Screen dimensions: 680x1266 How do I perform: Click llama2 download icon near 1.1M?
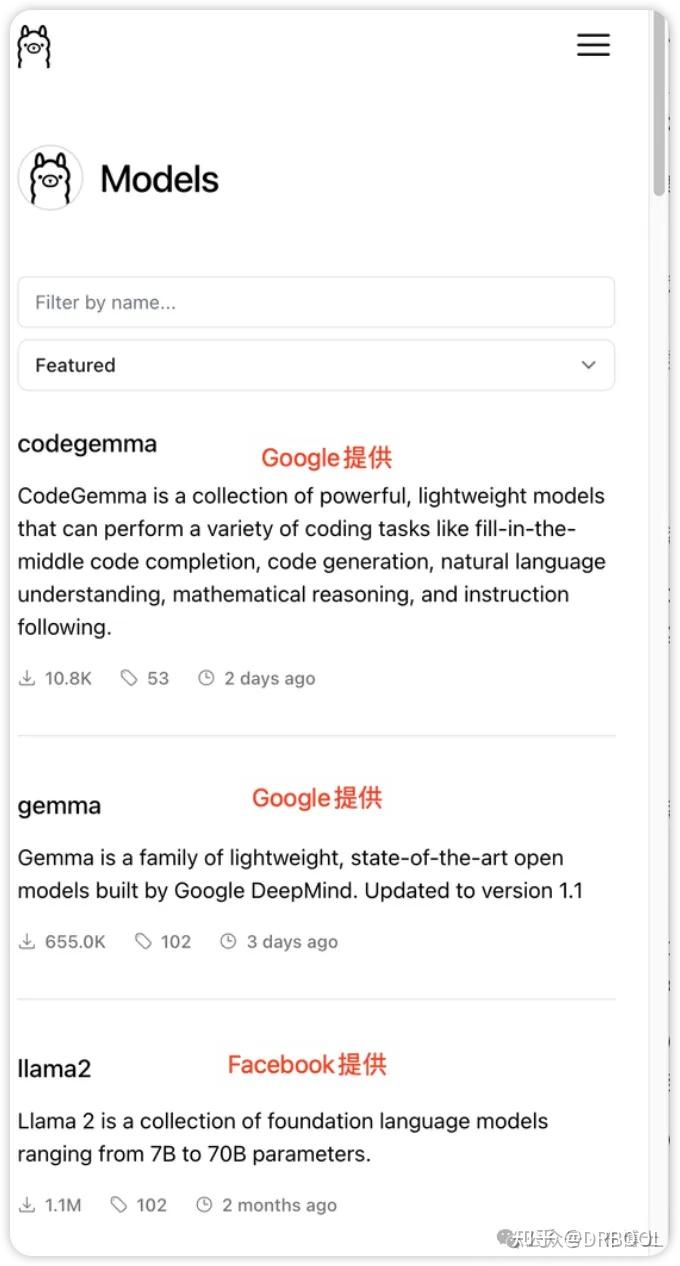click(27, 1205)
